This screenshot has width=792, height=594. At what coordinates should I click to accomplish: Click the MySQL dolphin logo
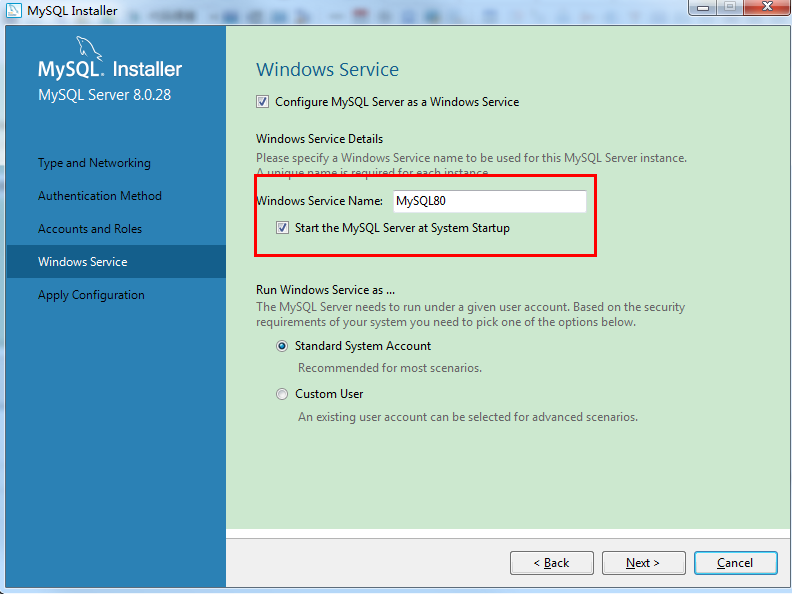point(89,48)
